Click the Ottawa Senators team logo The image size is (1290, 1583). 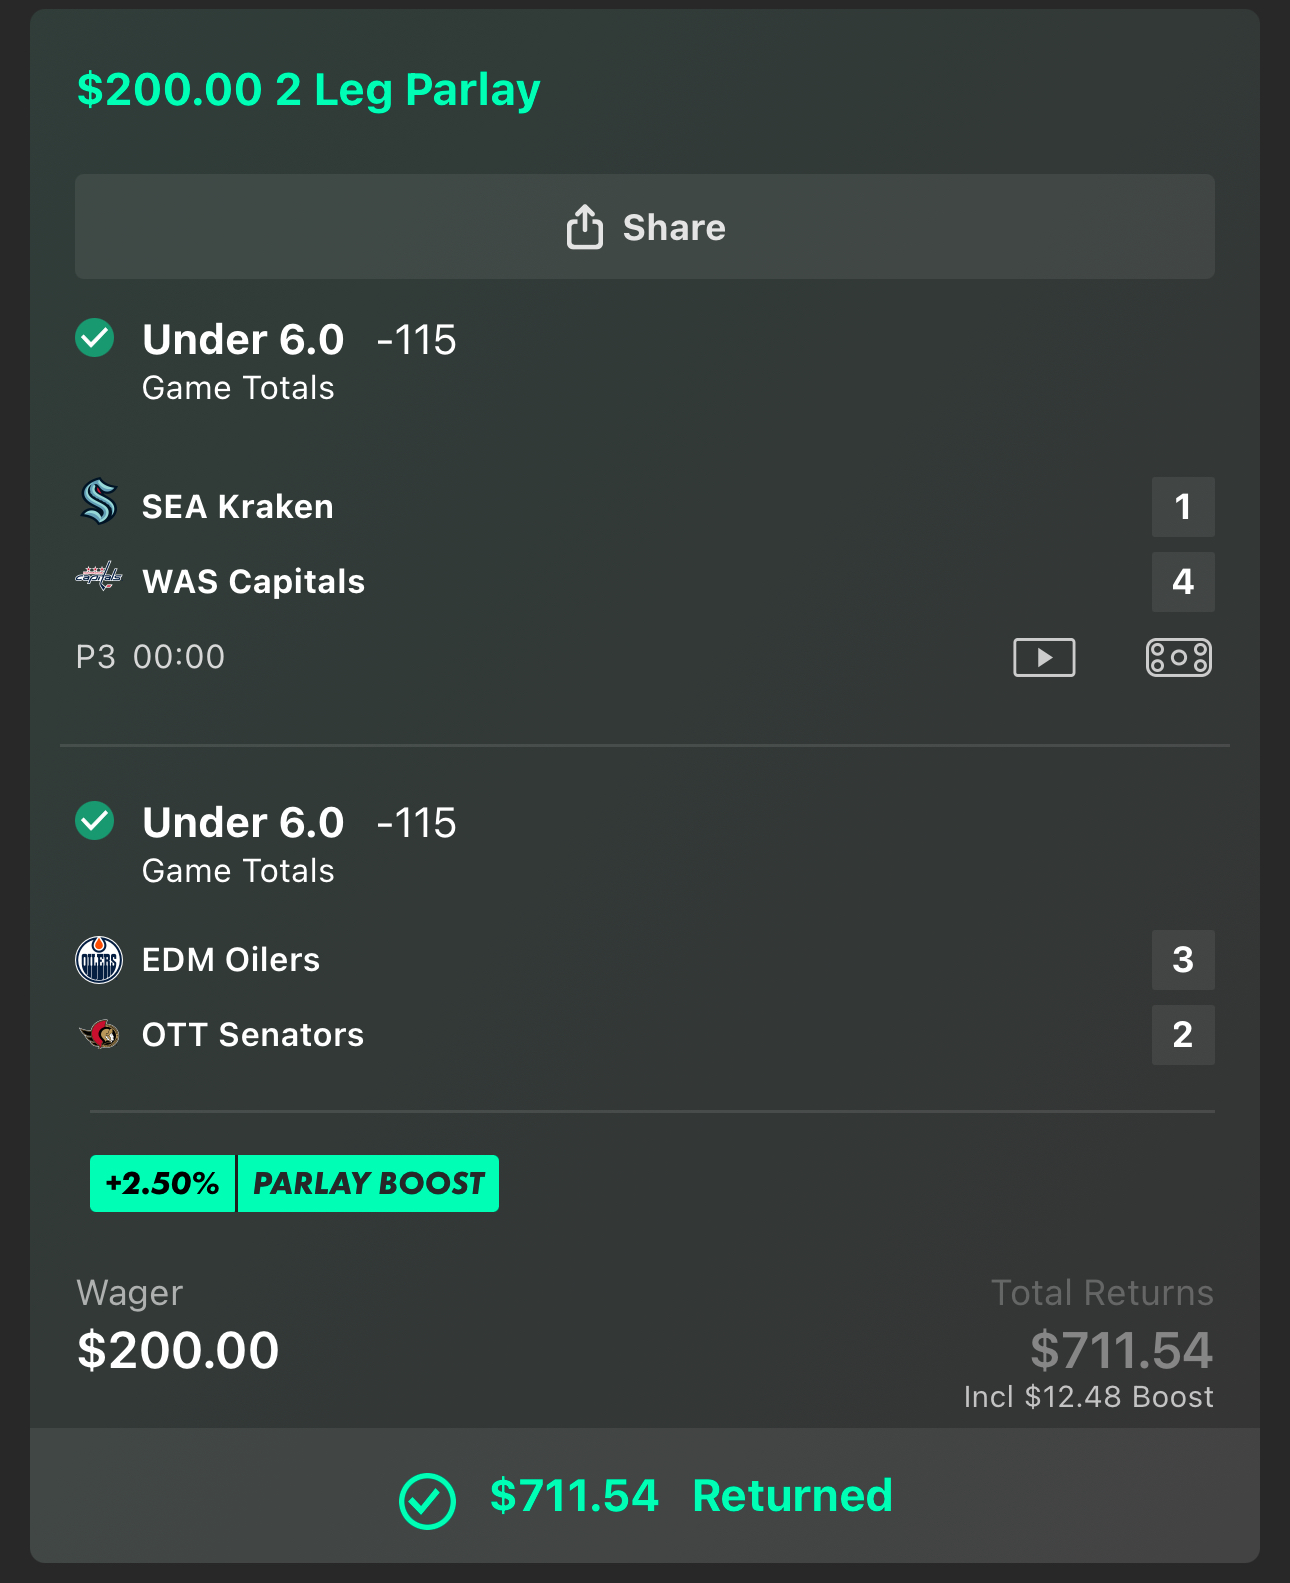click(x=99, y=1034)
